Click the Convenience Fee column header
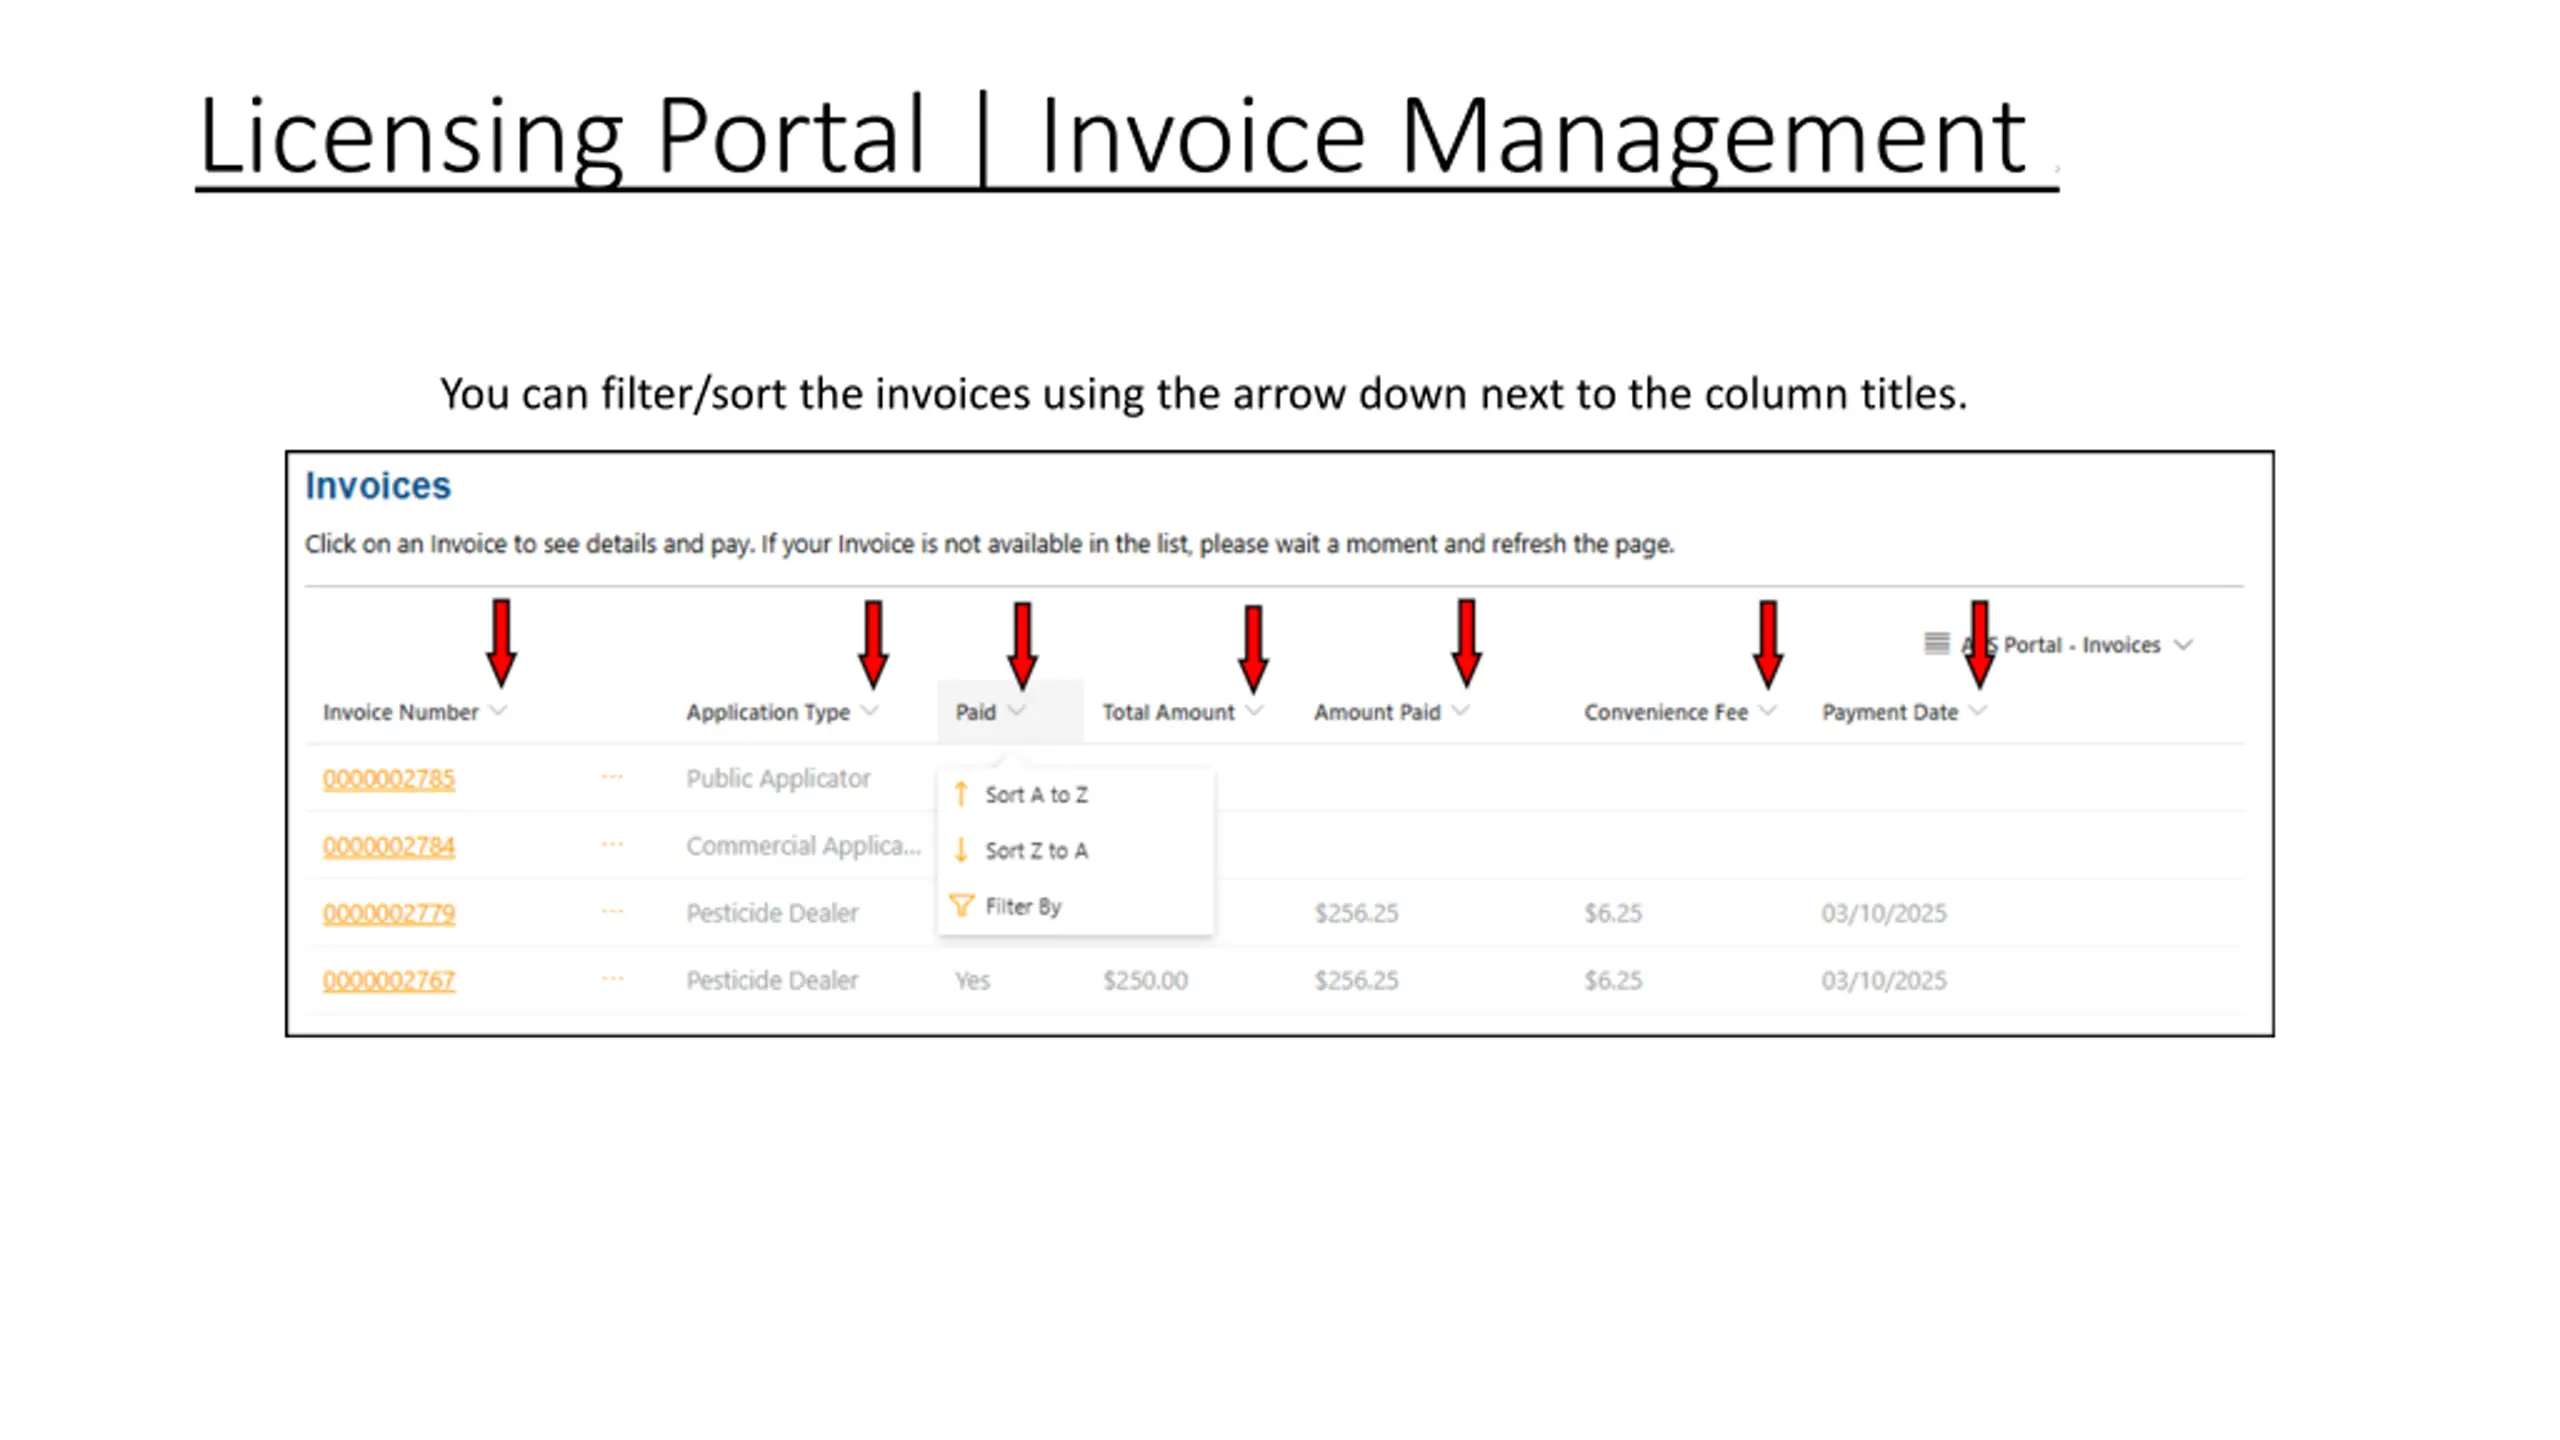Viewport: 2560px width, 1440px height. pos(1666,713)
